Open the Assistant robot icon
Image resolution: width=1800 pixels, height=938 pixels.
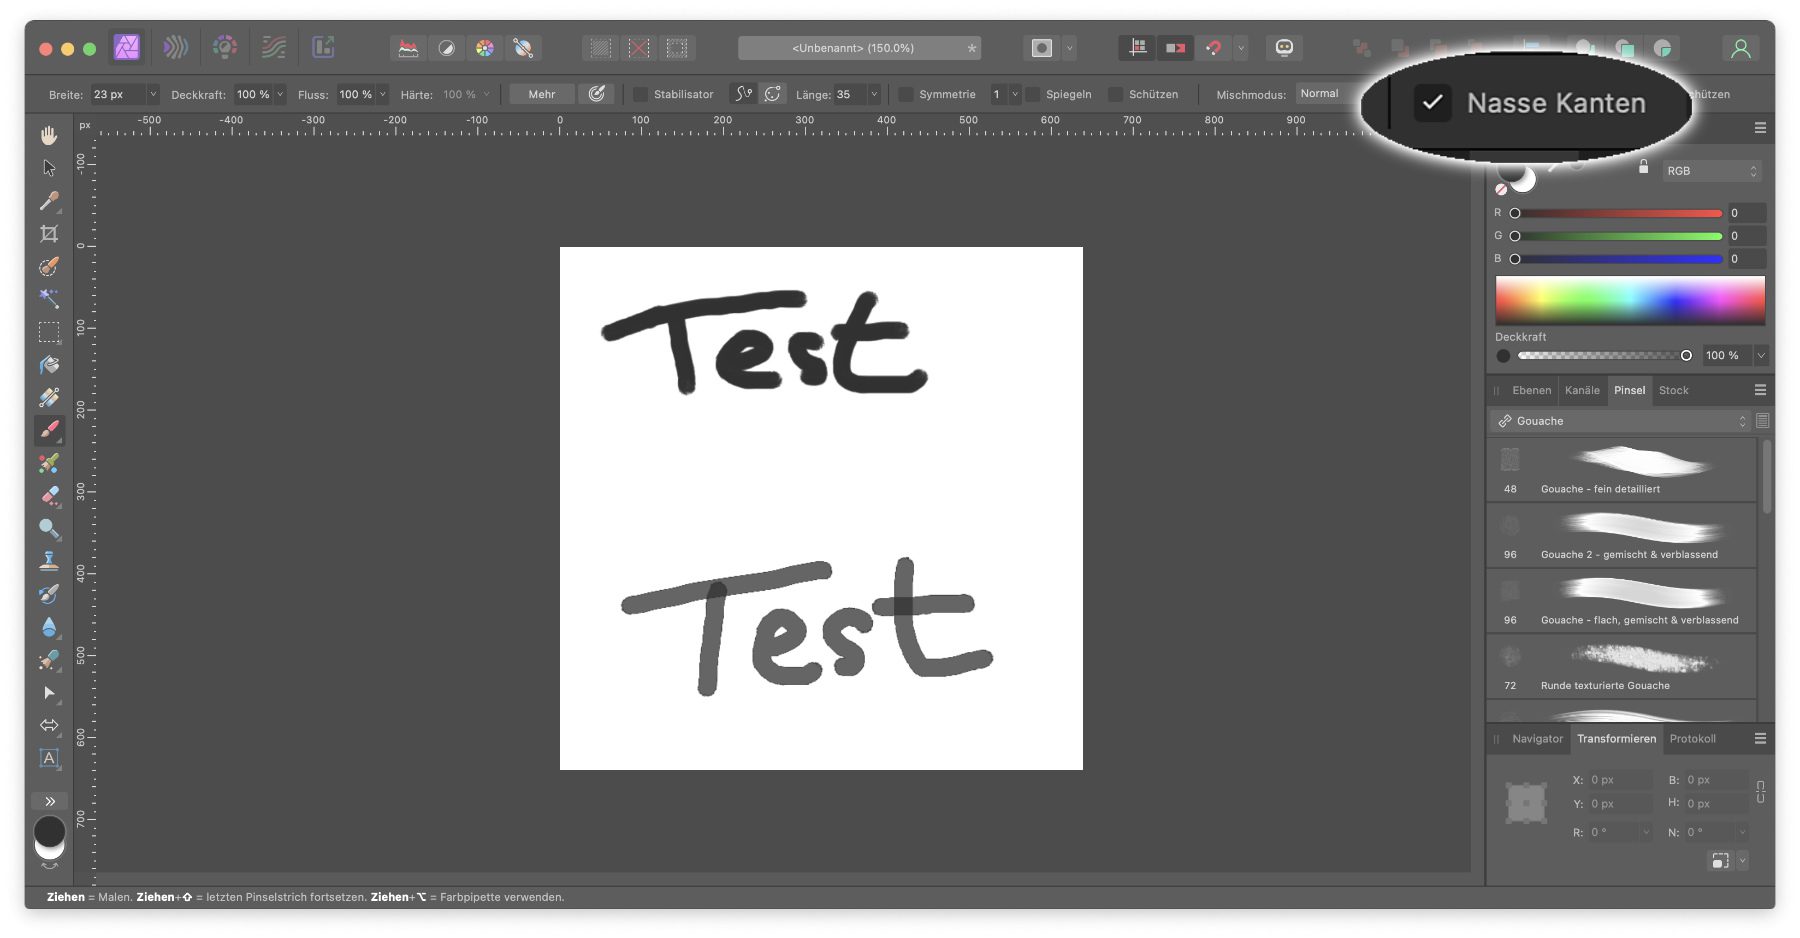1284,48
